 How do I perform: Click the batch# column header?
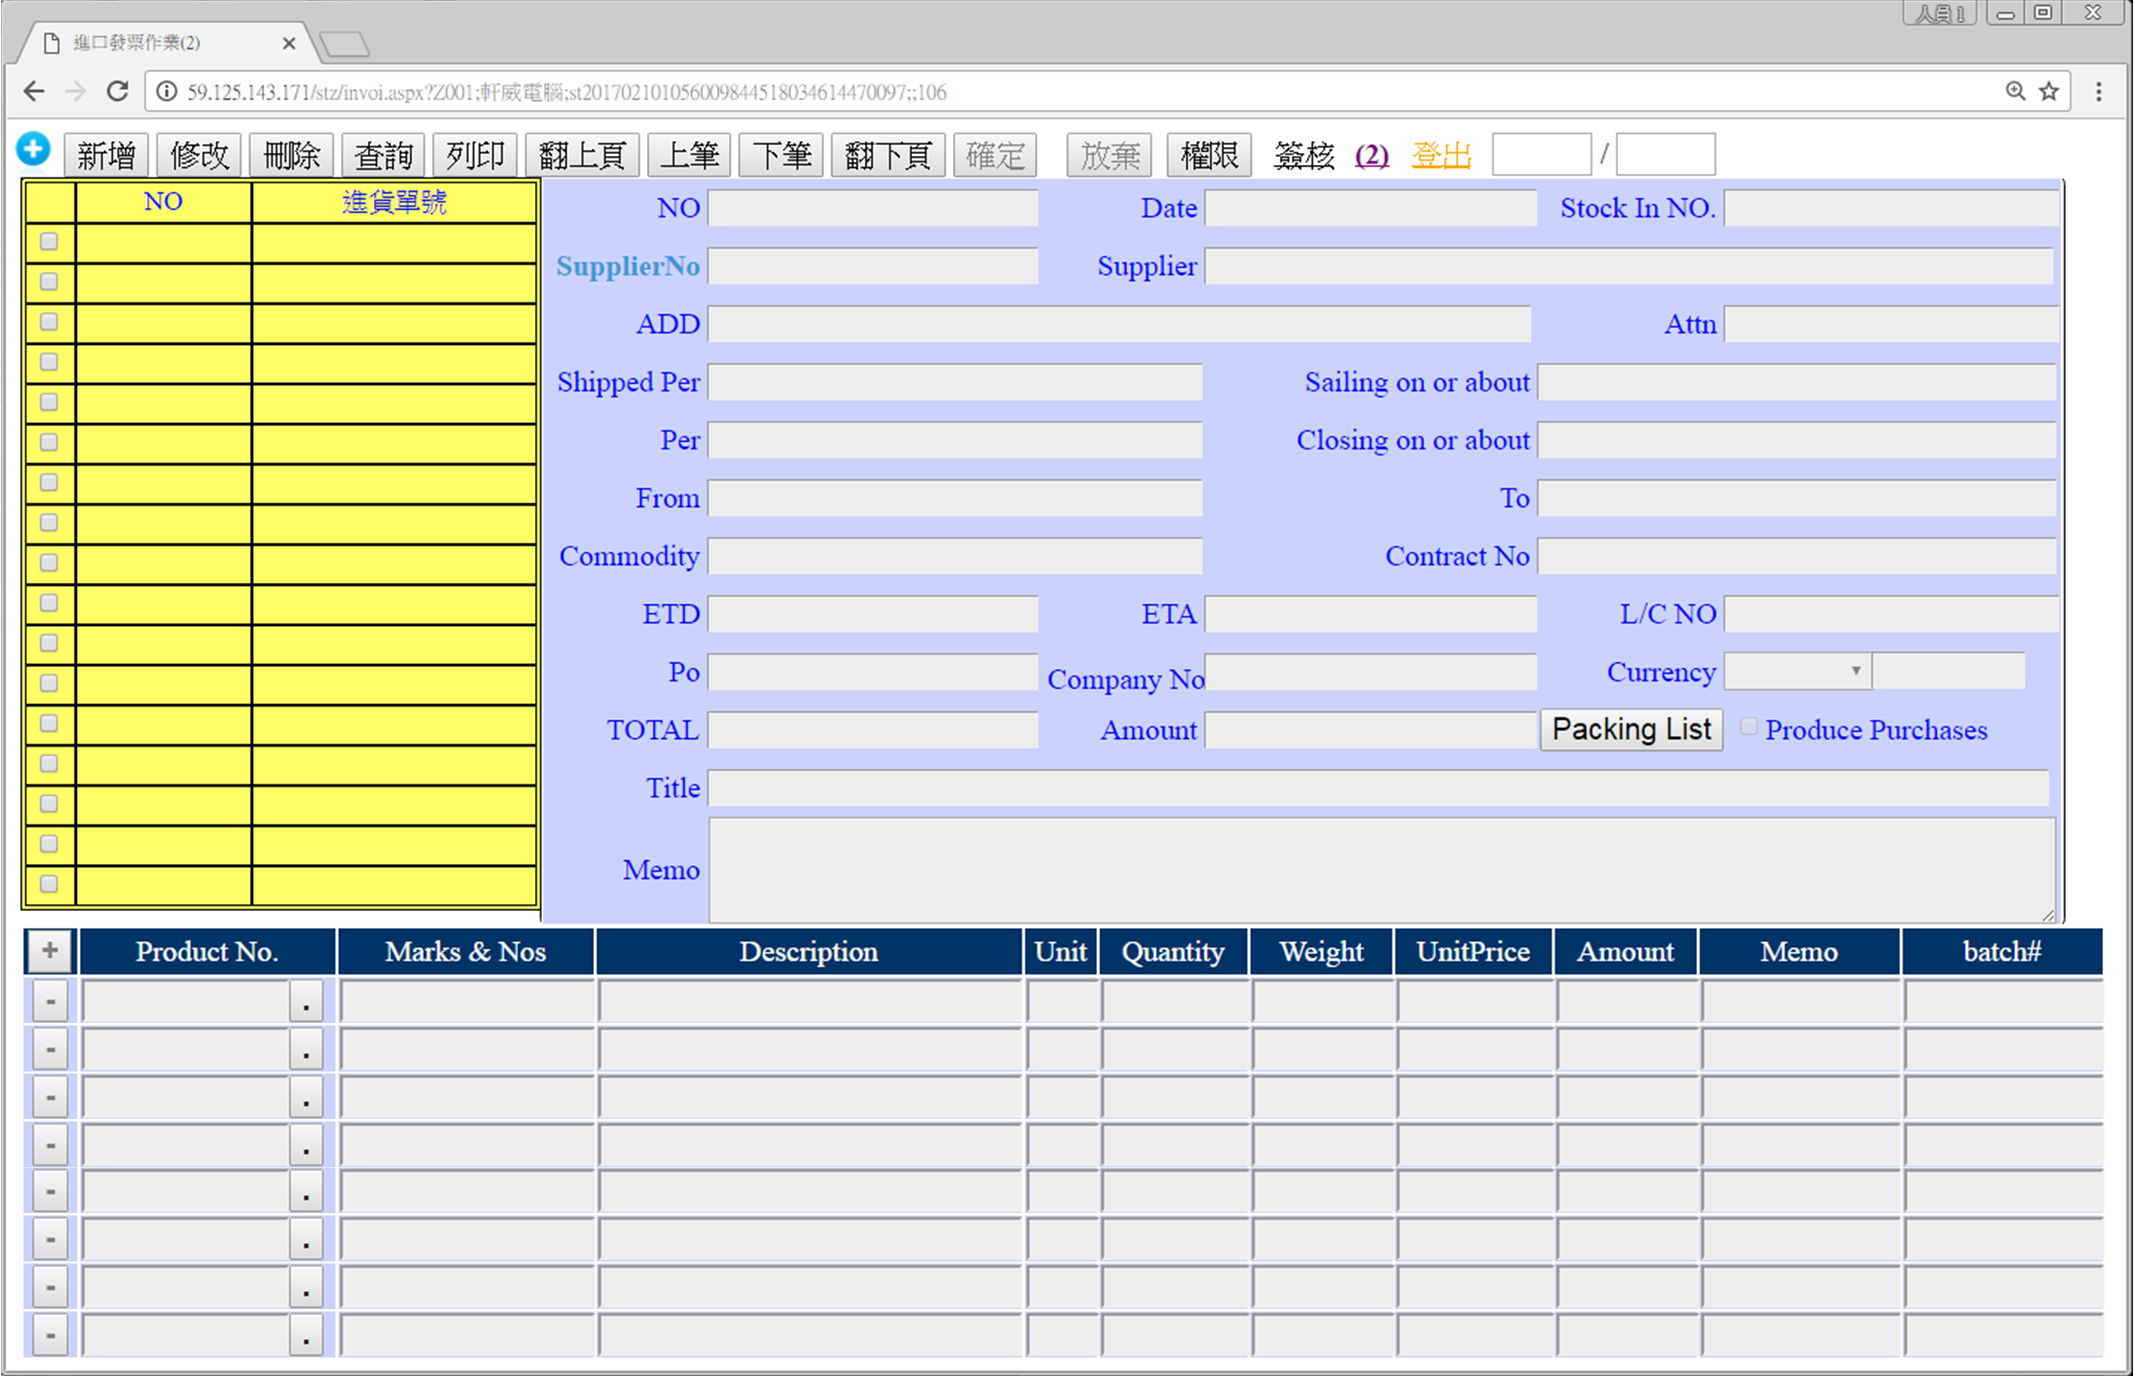point(2002,951)
